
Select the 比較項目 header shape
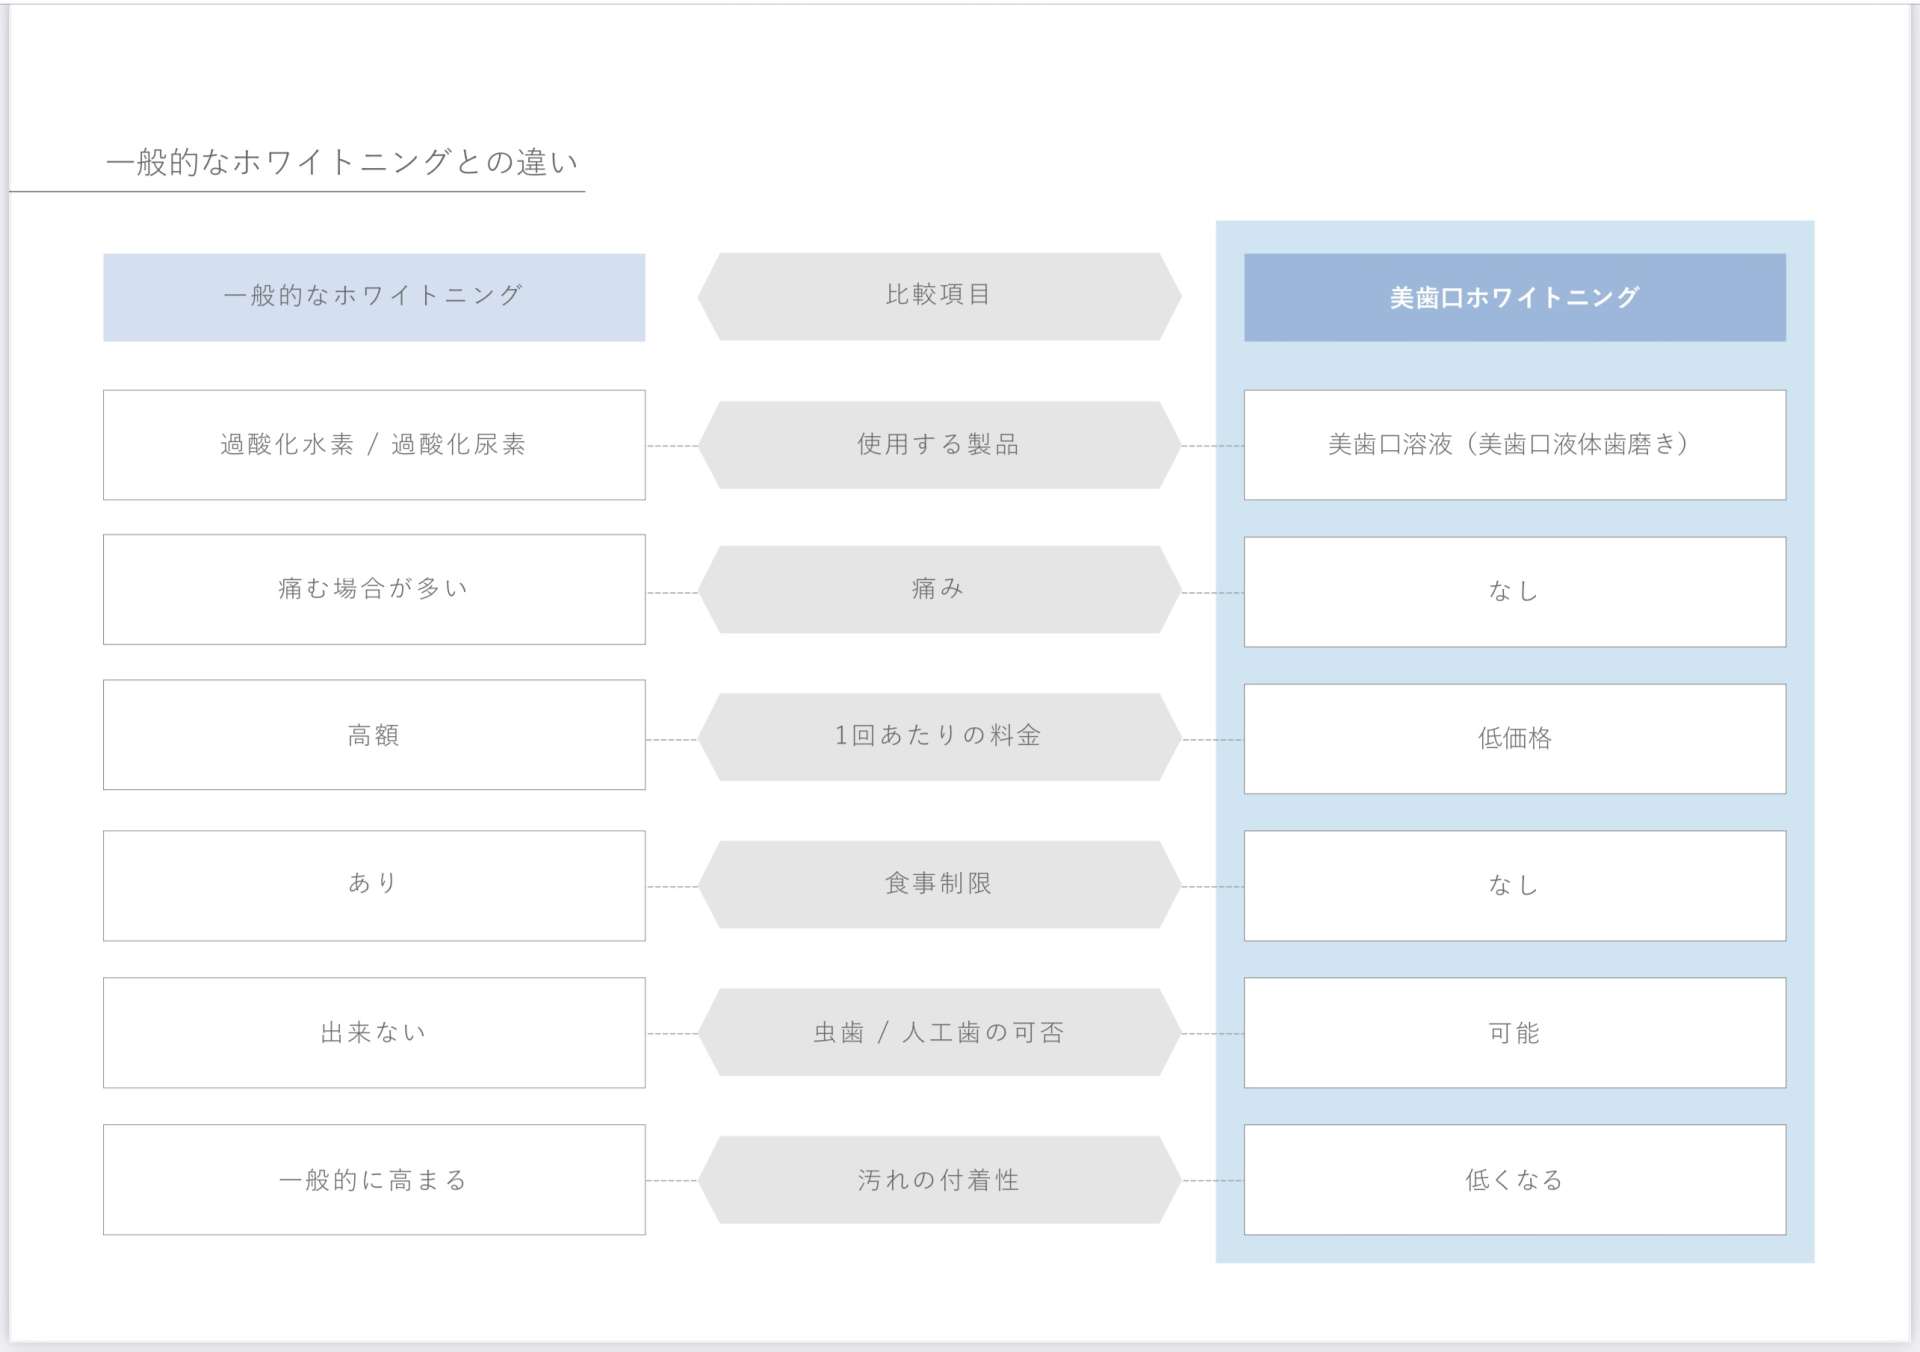[939, 296]
